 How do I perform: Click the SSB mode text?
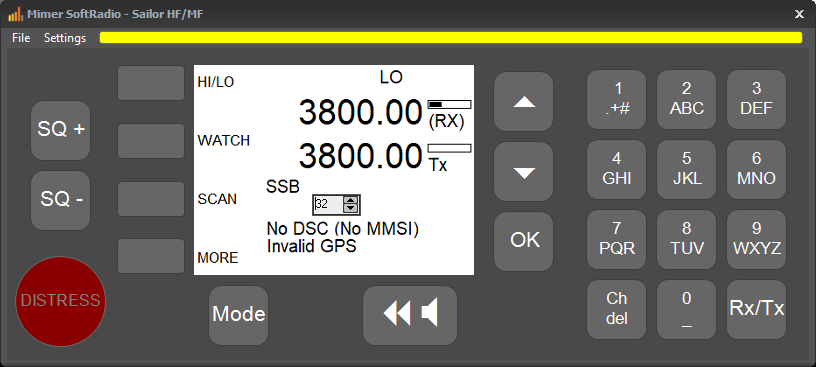283,187
